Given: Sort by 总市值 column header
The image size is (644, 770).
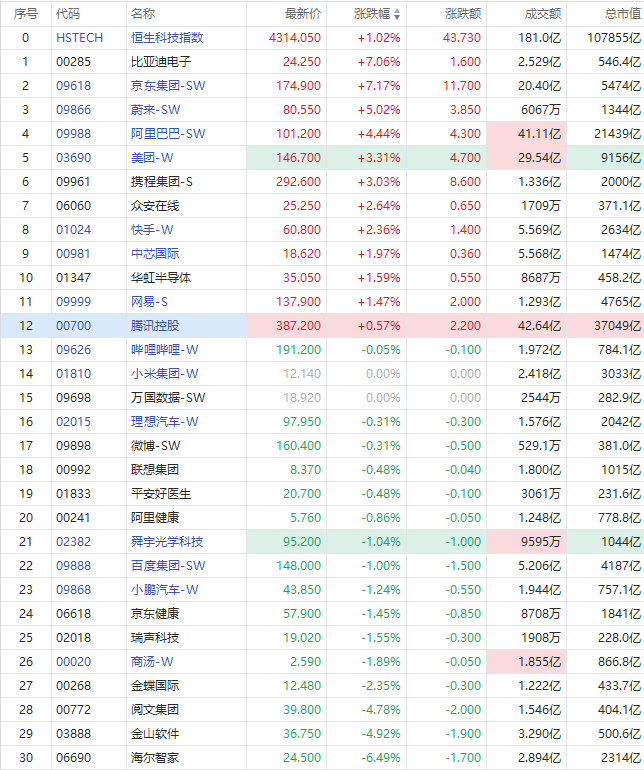Looking at the screenshot, I should (623, 14).
